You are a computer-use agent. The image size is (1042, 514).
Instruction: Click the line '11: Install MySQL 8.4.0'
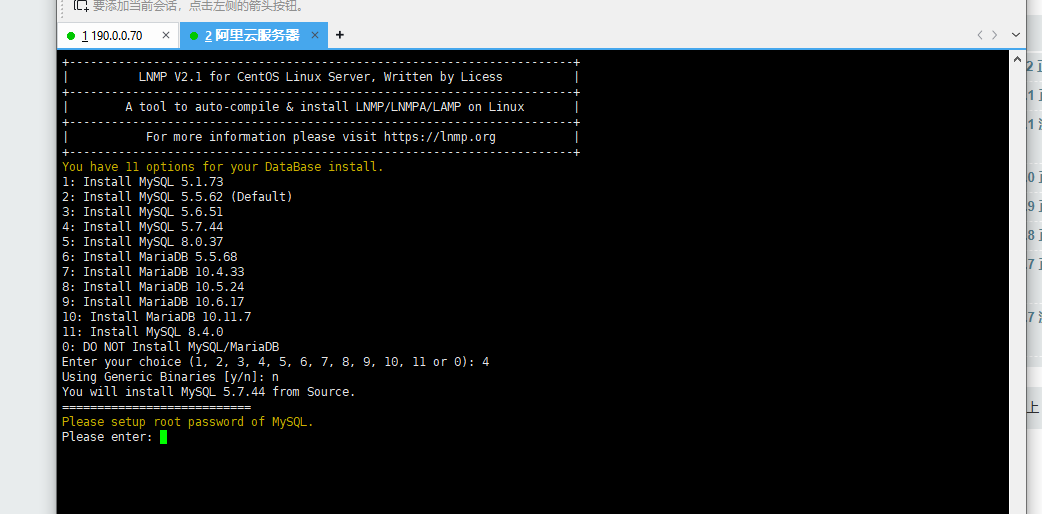(143, 332)
